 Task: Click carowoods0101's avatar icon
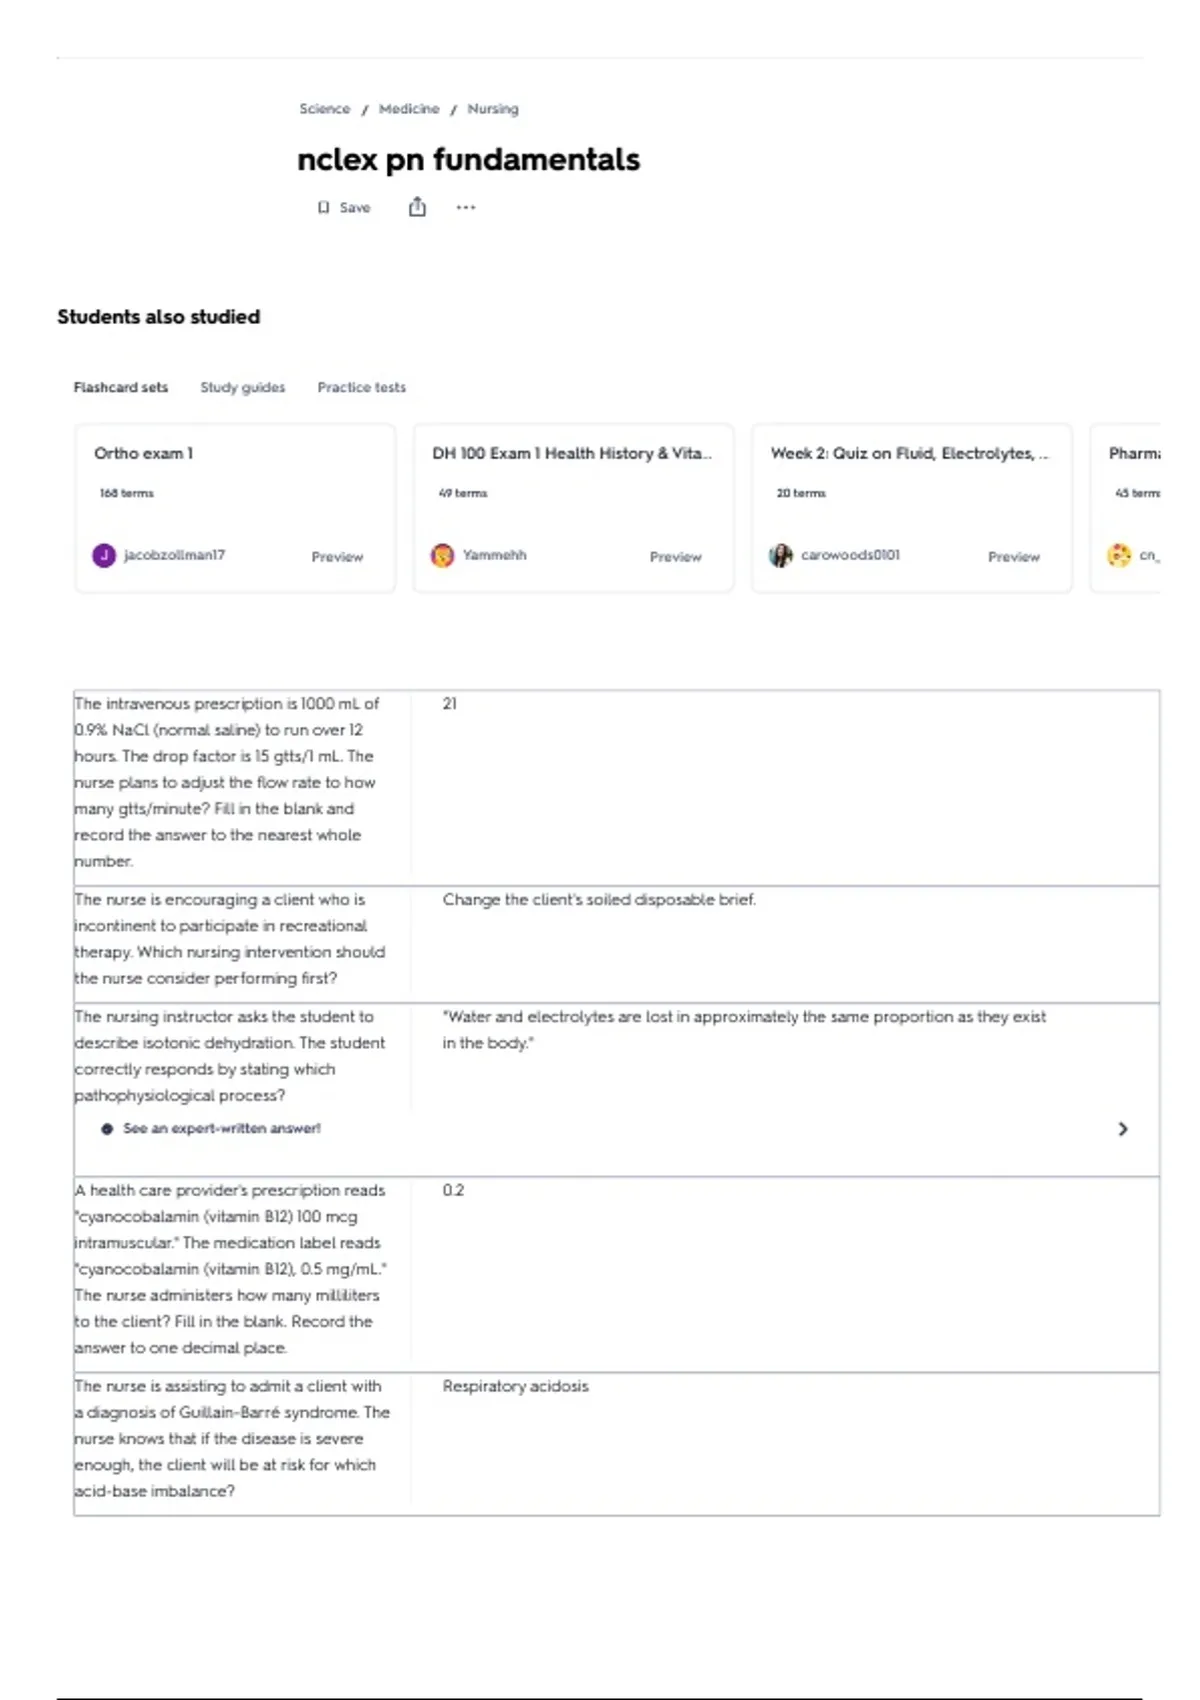(780, 555)
